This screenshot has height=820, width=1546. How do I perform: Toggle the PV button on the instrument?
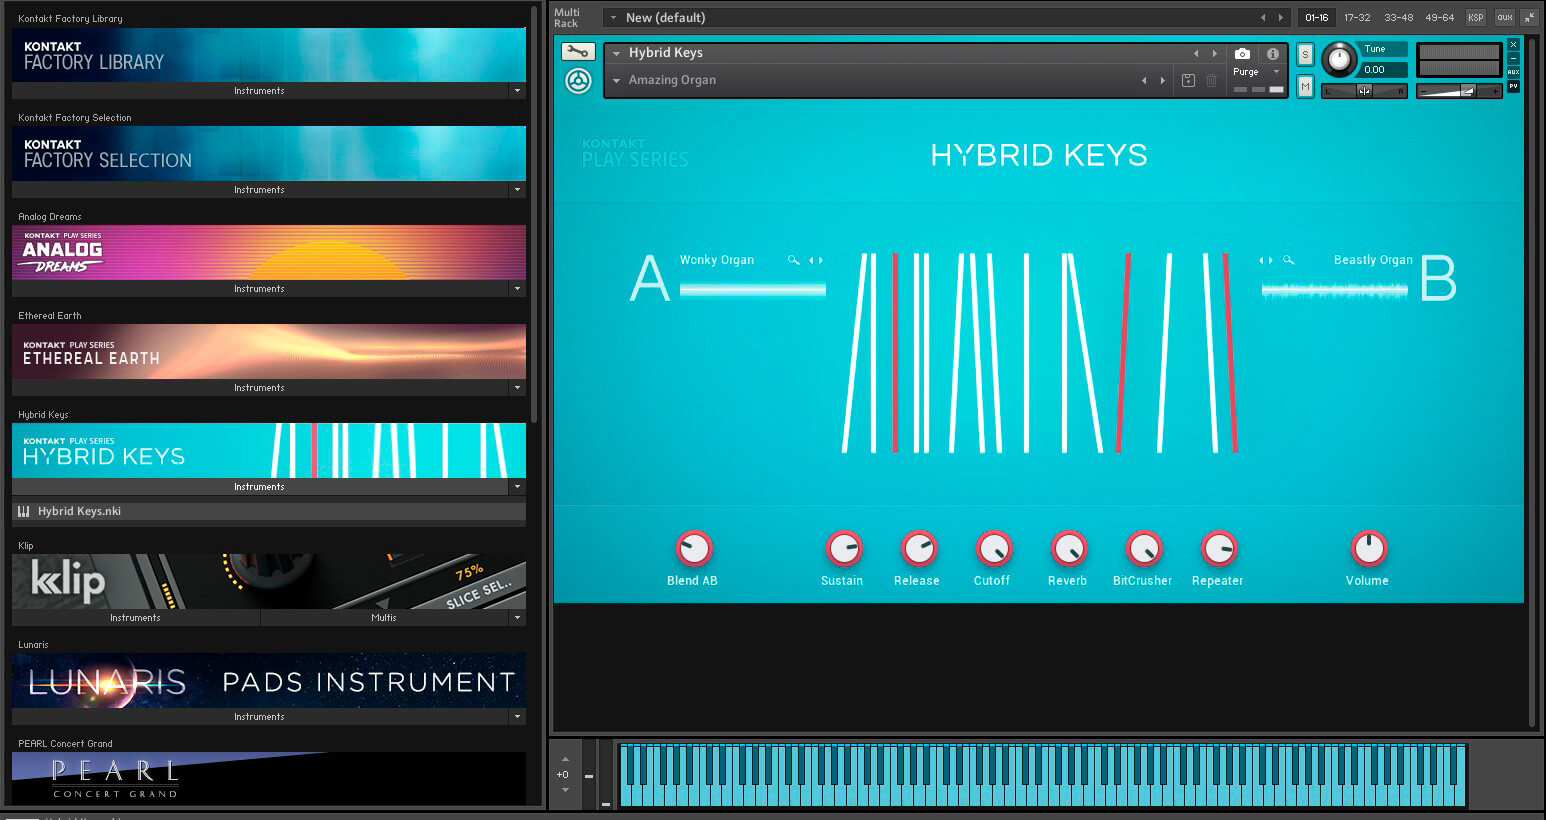(x=1513, y=86)
